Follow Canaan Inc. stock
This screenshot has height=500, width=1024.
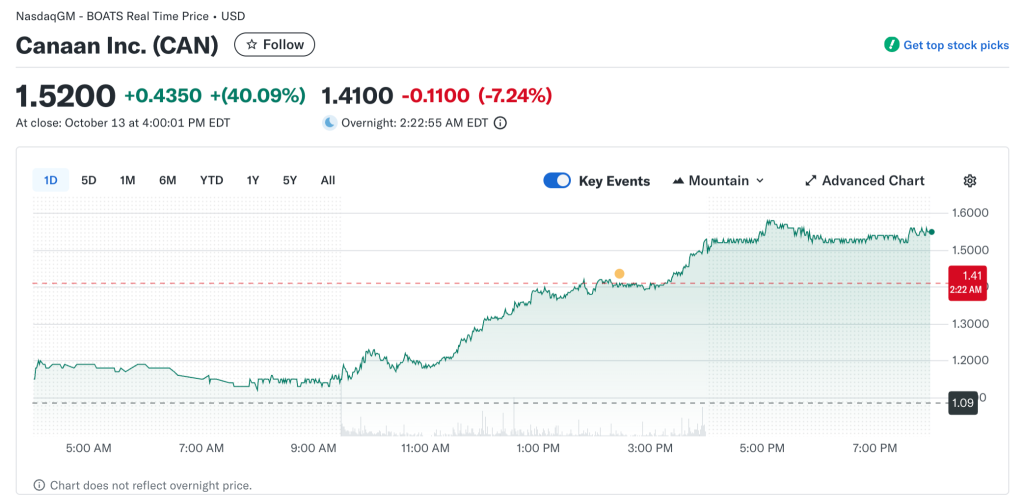coord(274,45)
